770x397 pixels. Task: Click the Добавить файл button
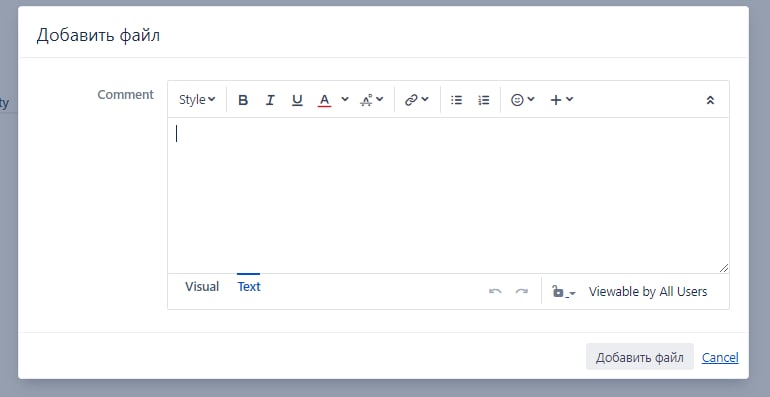(639, 357)
